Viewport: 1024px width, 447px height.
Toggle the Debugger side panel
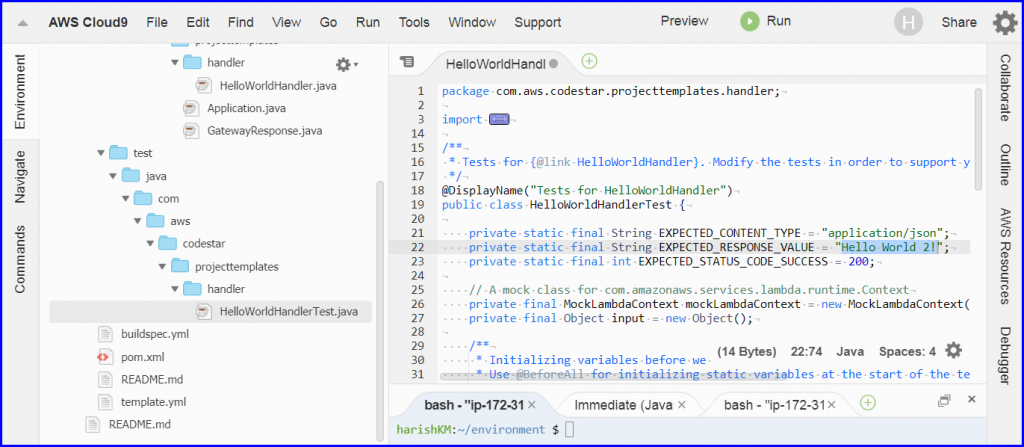(x=1005, y=355)
